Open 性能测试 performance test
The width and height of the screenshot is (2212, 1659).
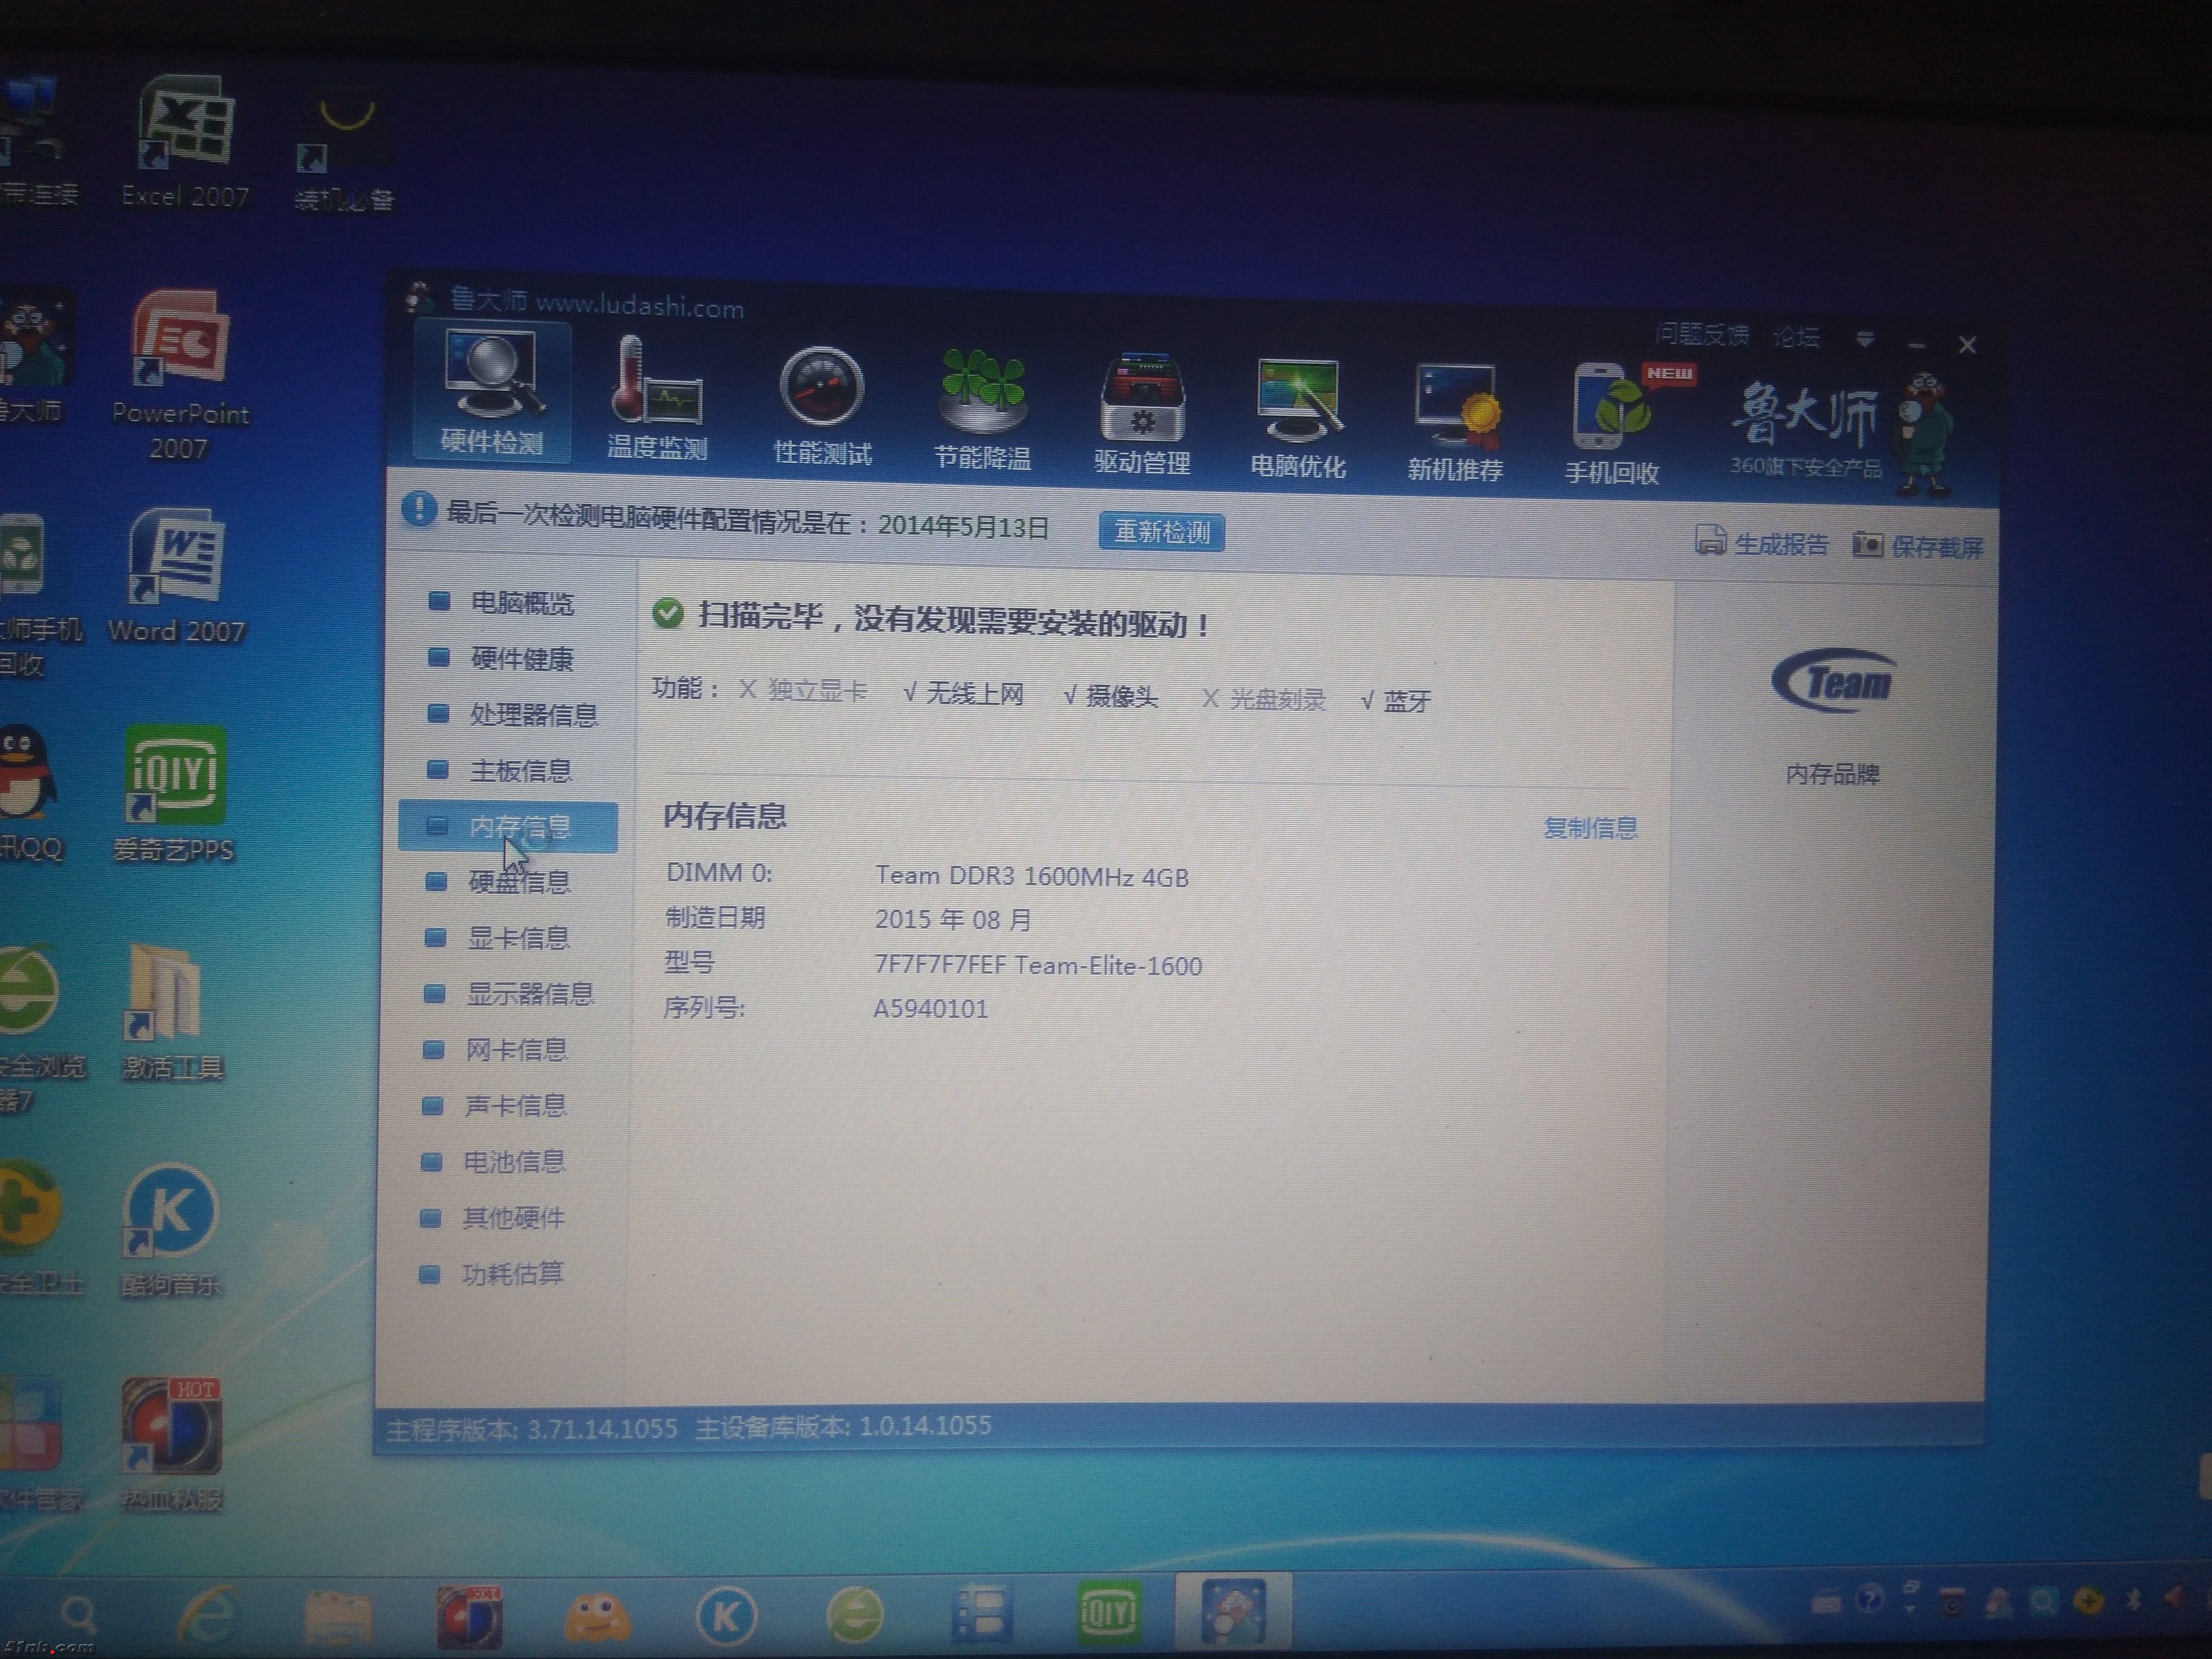822,407
